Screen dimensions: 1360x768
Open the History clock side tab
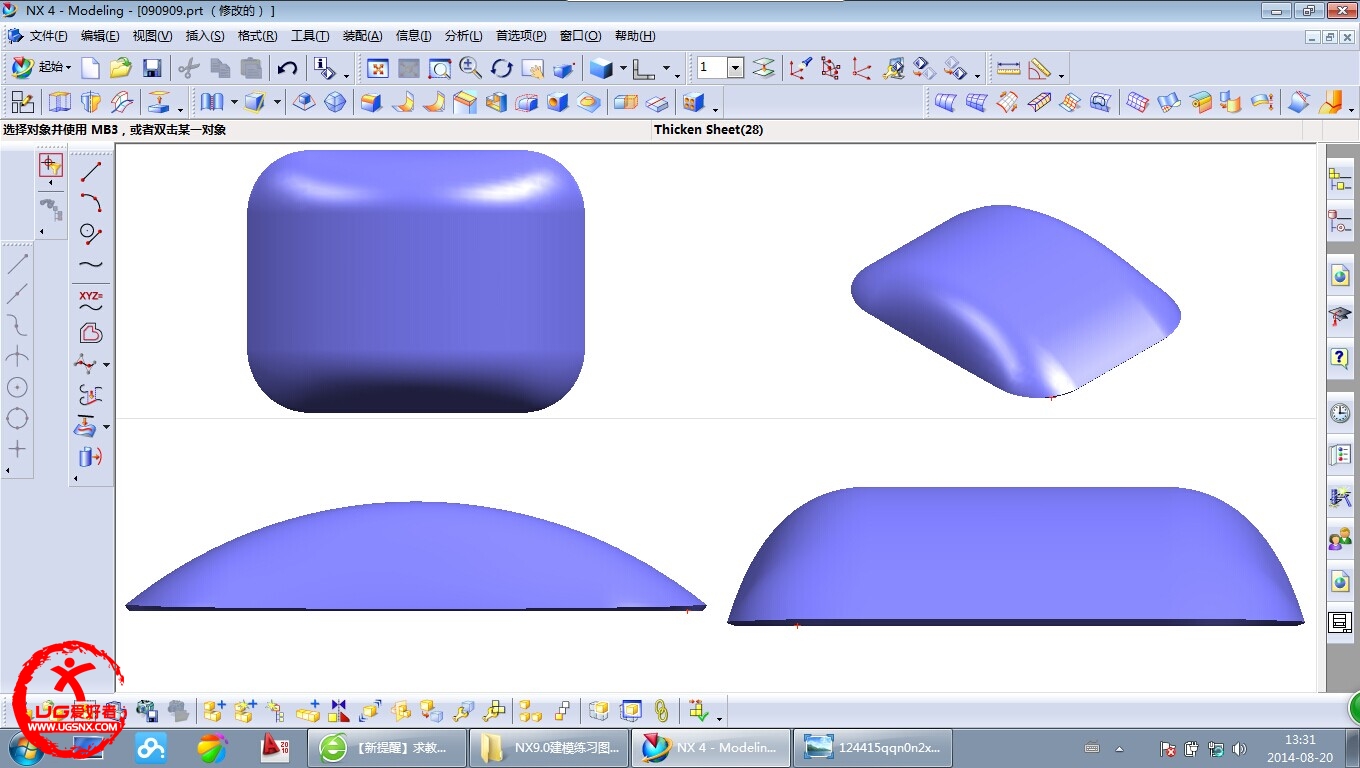[x=1340, y=413]
